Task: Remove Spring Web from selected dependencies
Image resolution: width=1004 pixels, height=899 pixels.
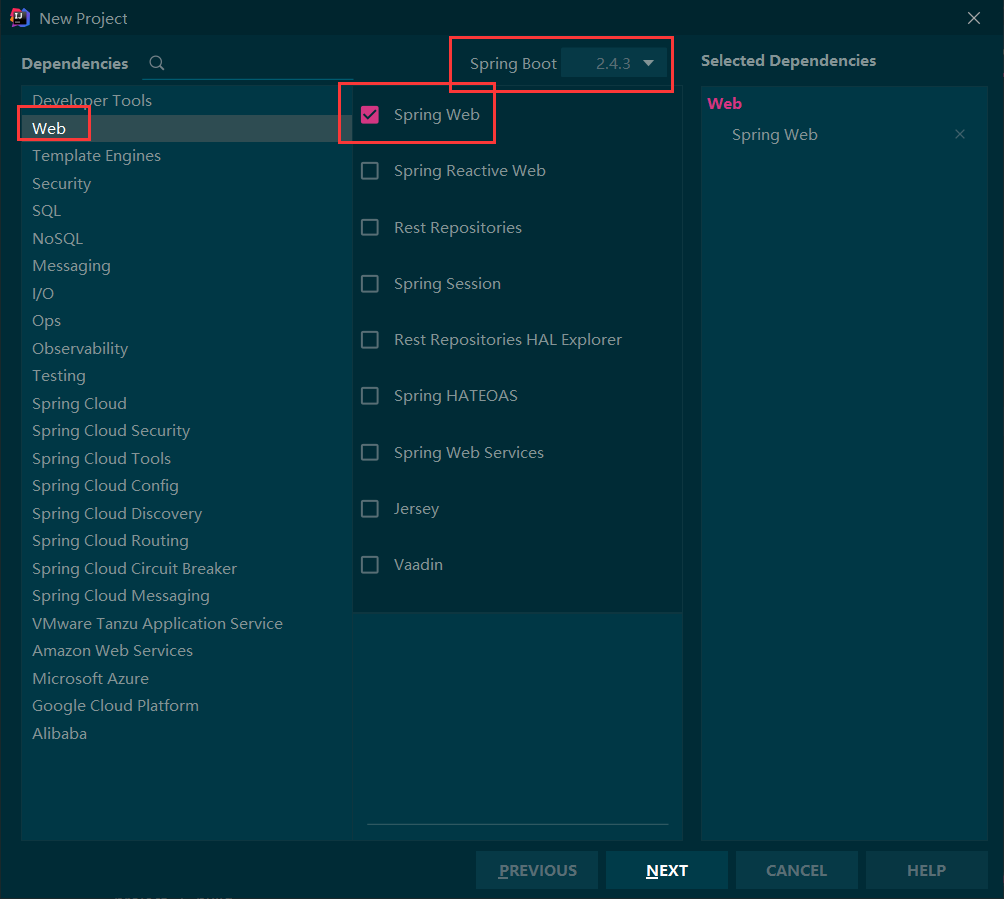Action: coord(959,134)
